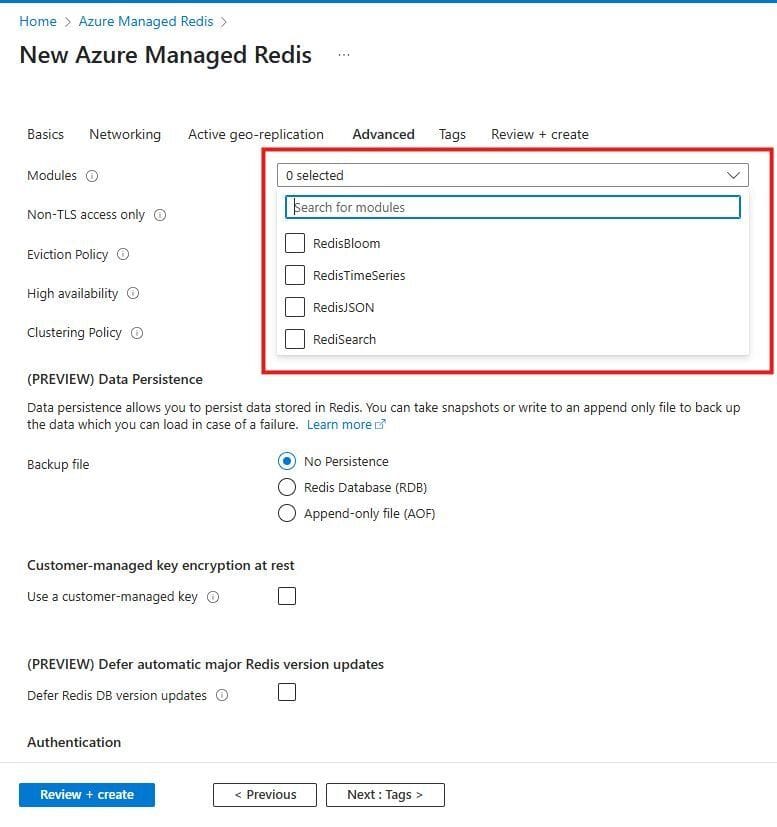
Task: Open the Modules info tooltip icon
Action: coord(94,175)
